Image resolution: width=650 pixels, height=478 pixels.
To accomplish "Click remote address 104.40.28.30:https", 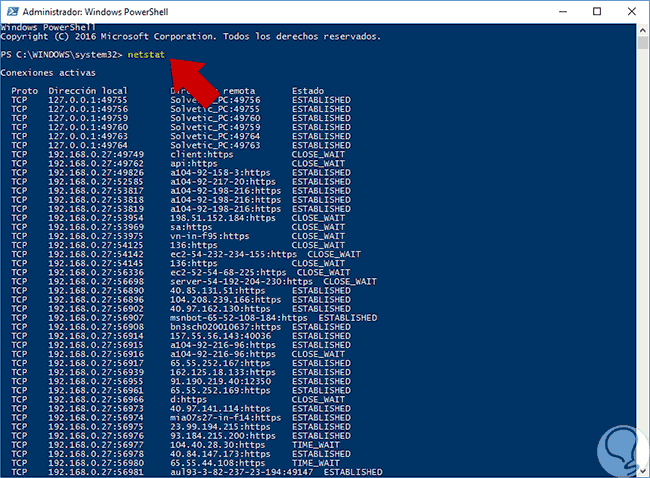I will (x=218, y=446).
